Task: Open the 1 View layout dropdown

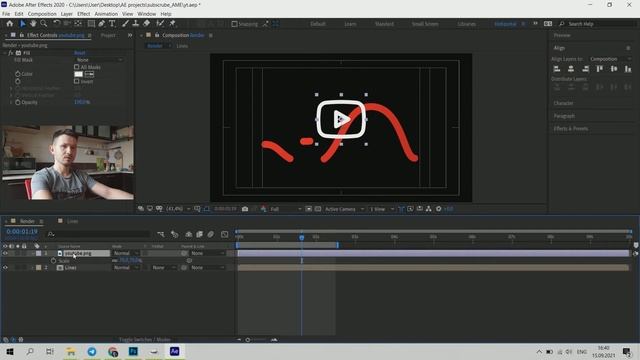Action: coord(381,209)
